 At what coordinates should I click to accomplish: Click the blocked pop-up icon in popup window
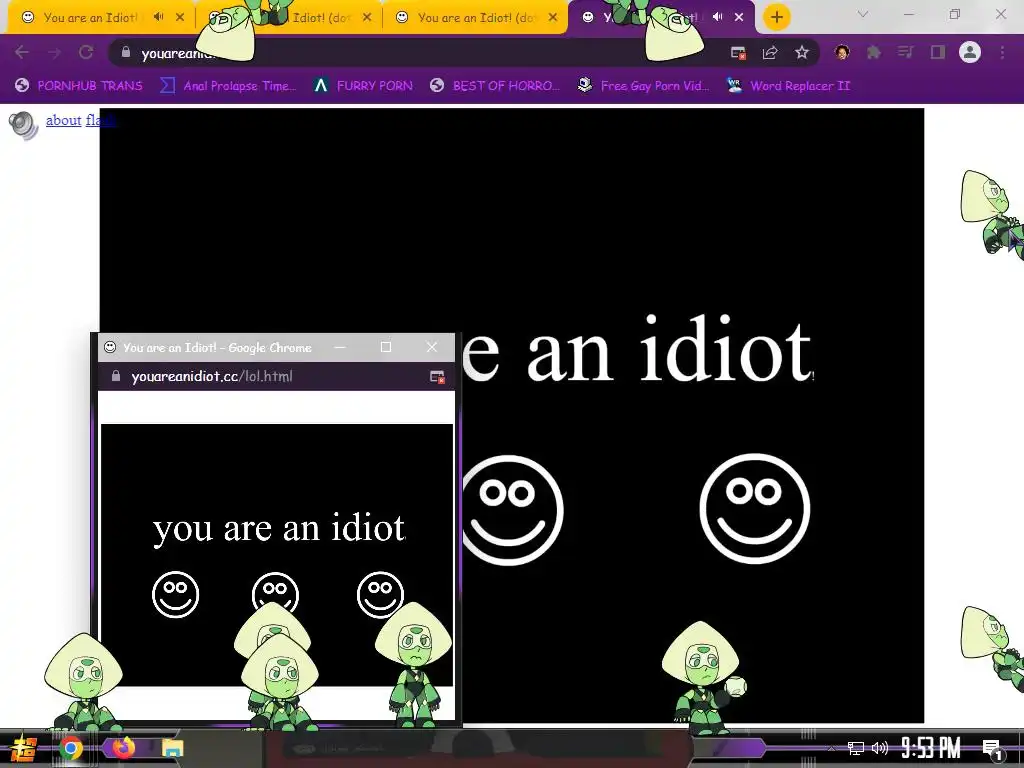point(437,377)
